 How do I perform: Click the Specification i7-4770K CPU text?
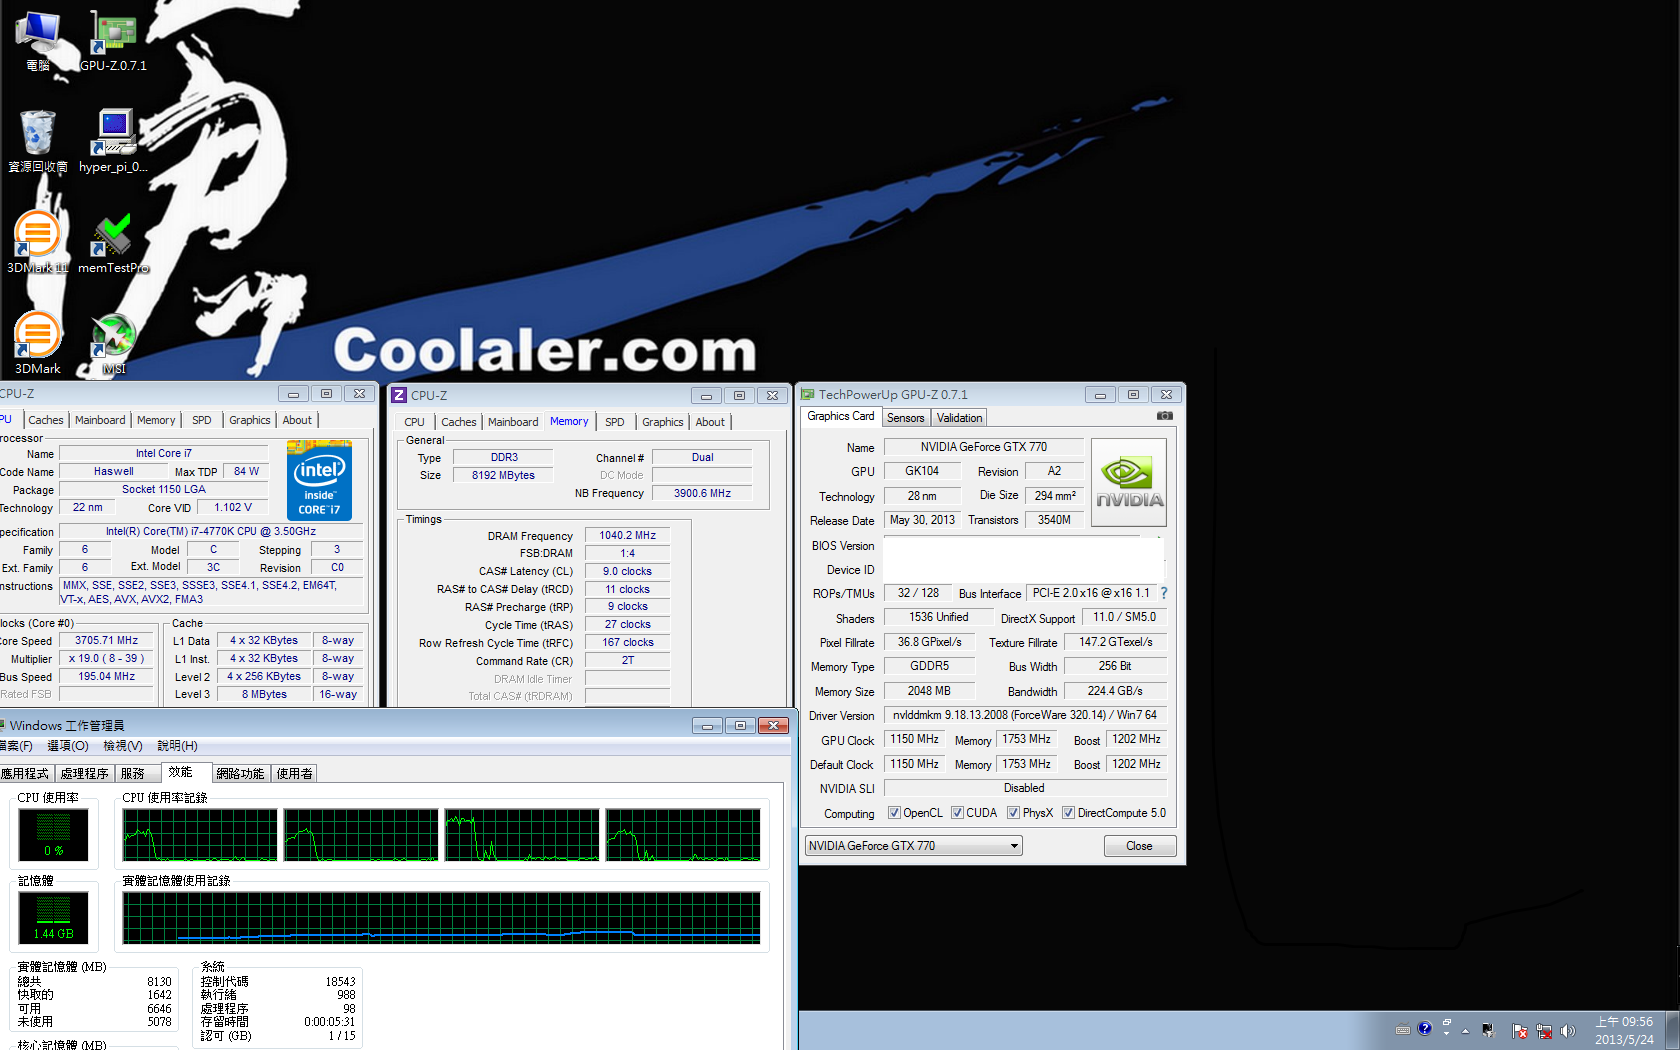click(211, 532)
